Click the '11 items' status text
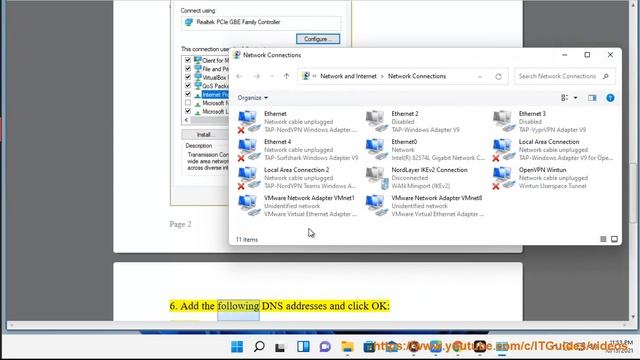 247,240
